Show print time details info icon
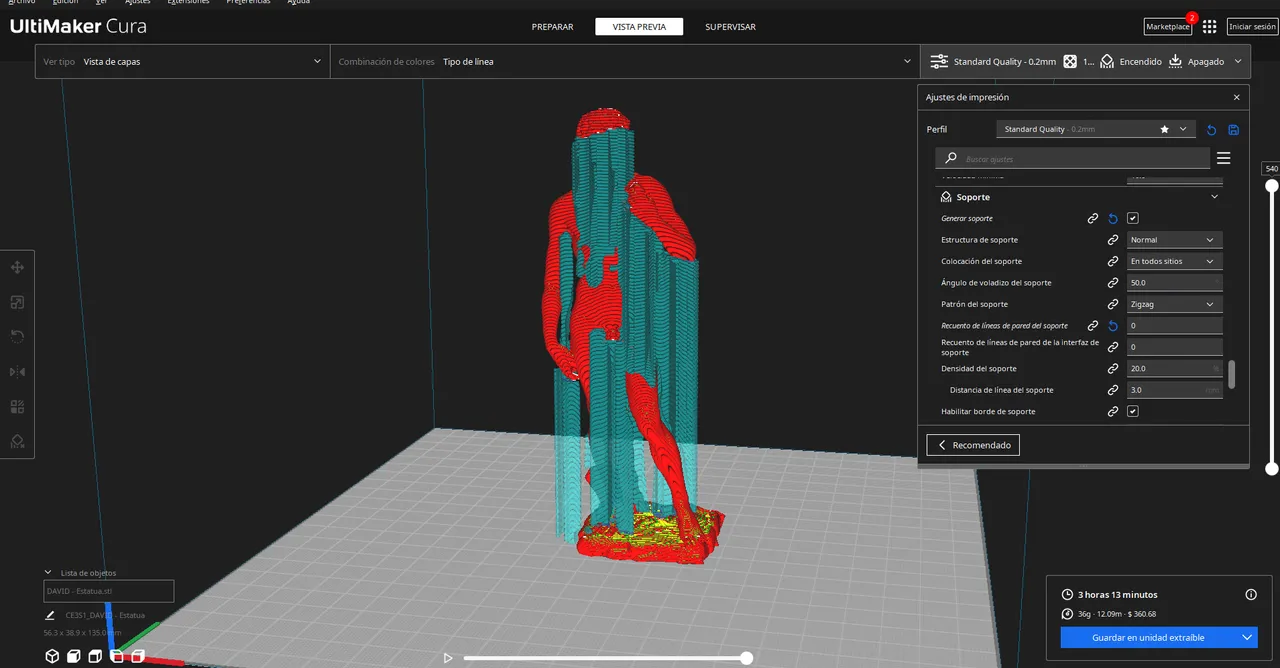Viewport: 1280px width, 668px height. (1251, 594)
